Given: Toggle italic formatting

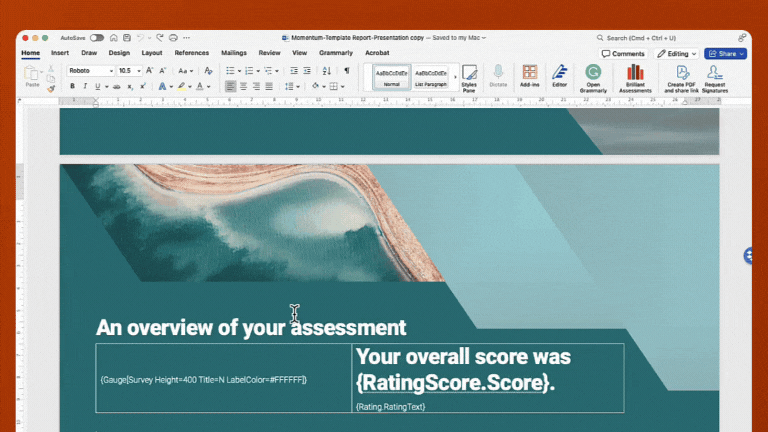Looking at the screenshot, I should 85,86.
